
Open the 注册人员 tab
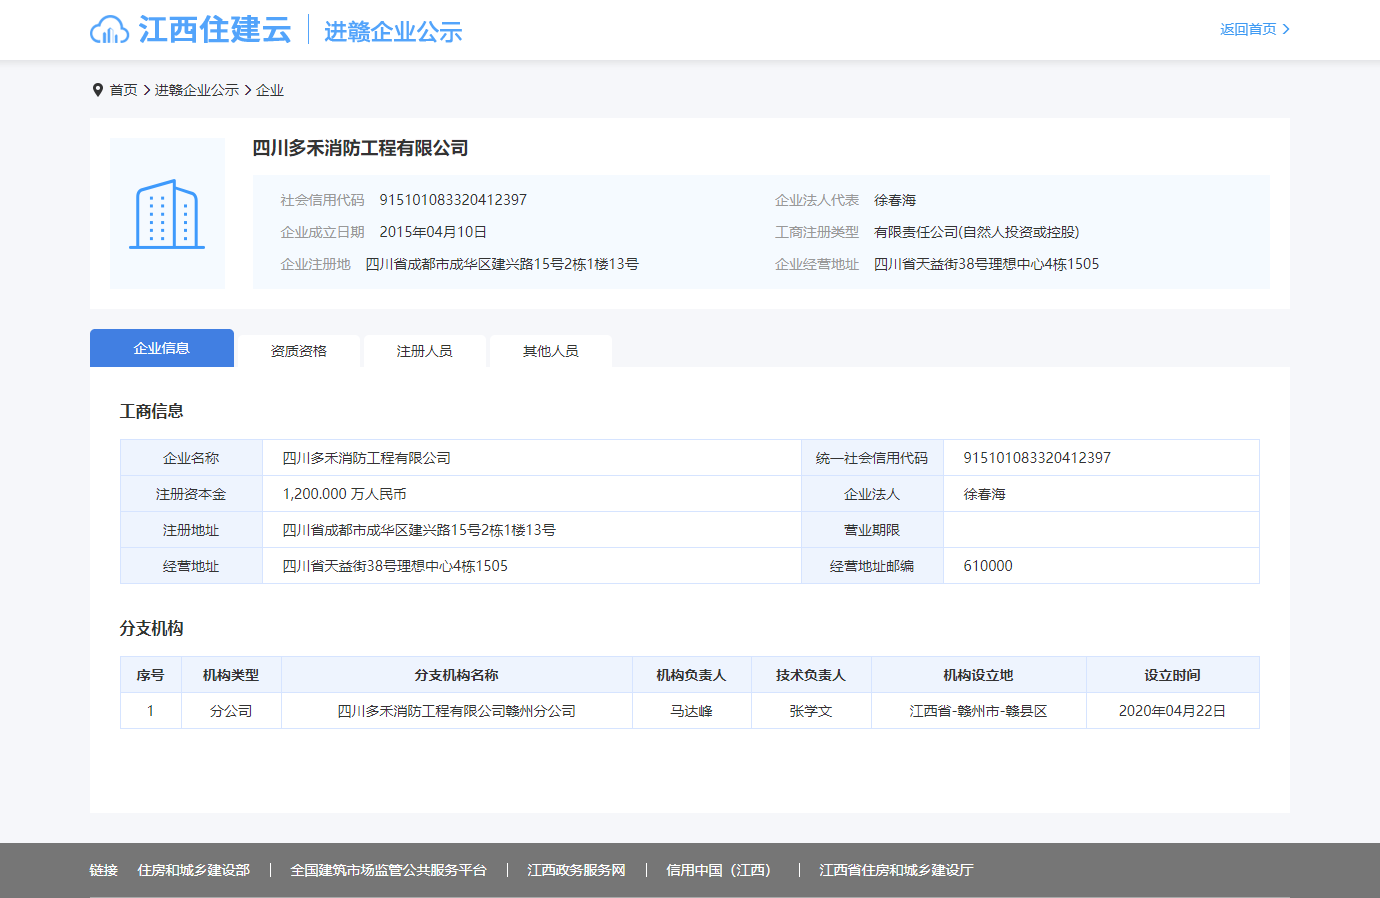[424, 351]
